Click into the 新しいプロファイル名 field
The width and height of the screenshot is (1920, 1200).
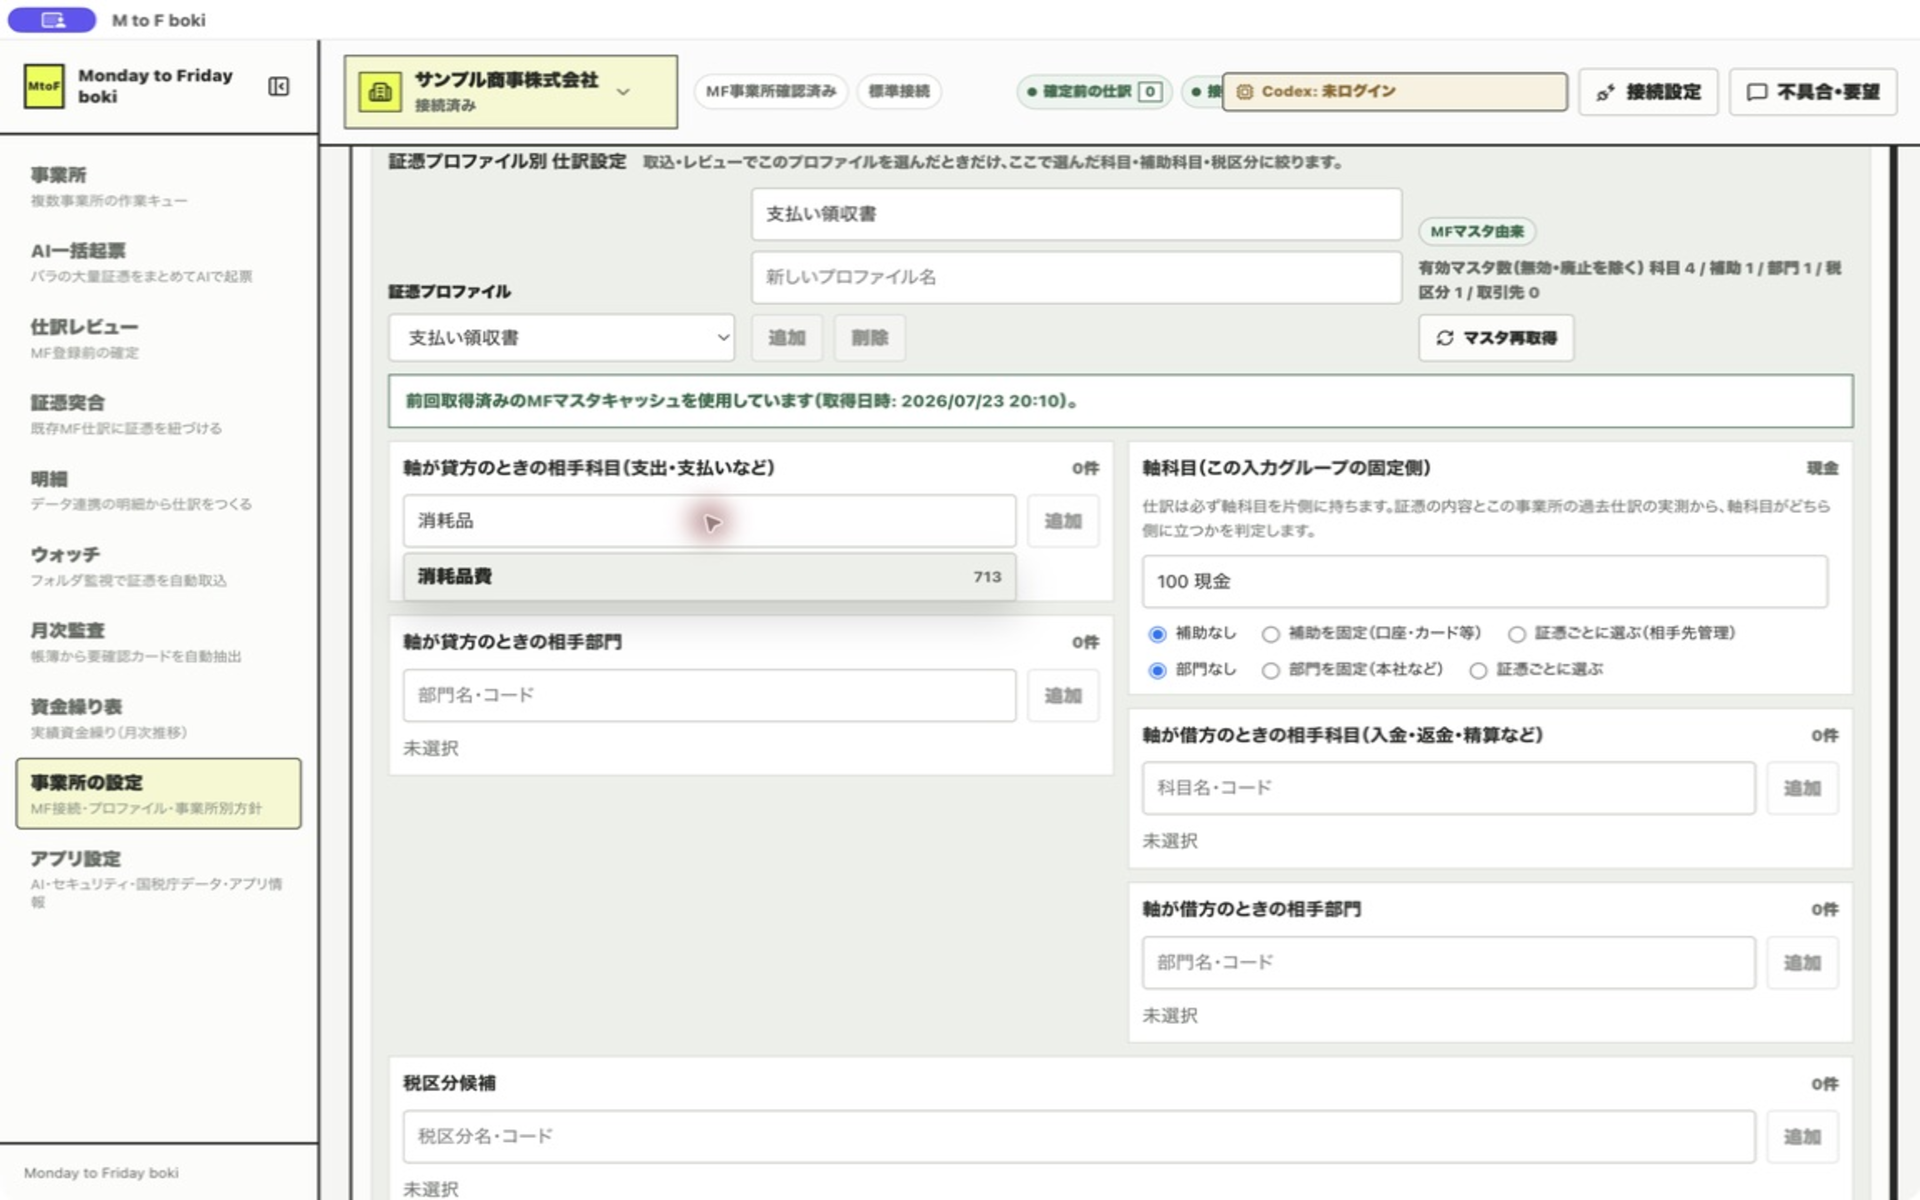pyautogui.click(x=1076, y=277)
